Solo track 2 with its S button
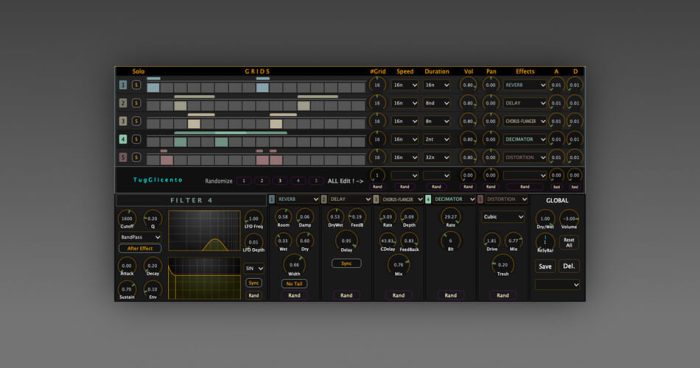700x368 pixels. tap(136, 103)
